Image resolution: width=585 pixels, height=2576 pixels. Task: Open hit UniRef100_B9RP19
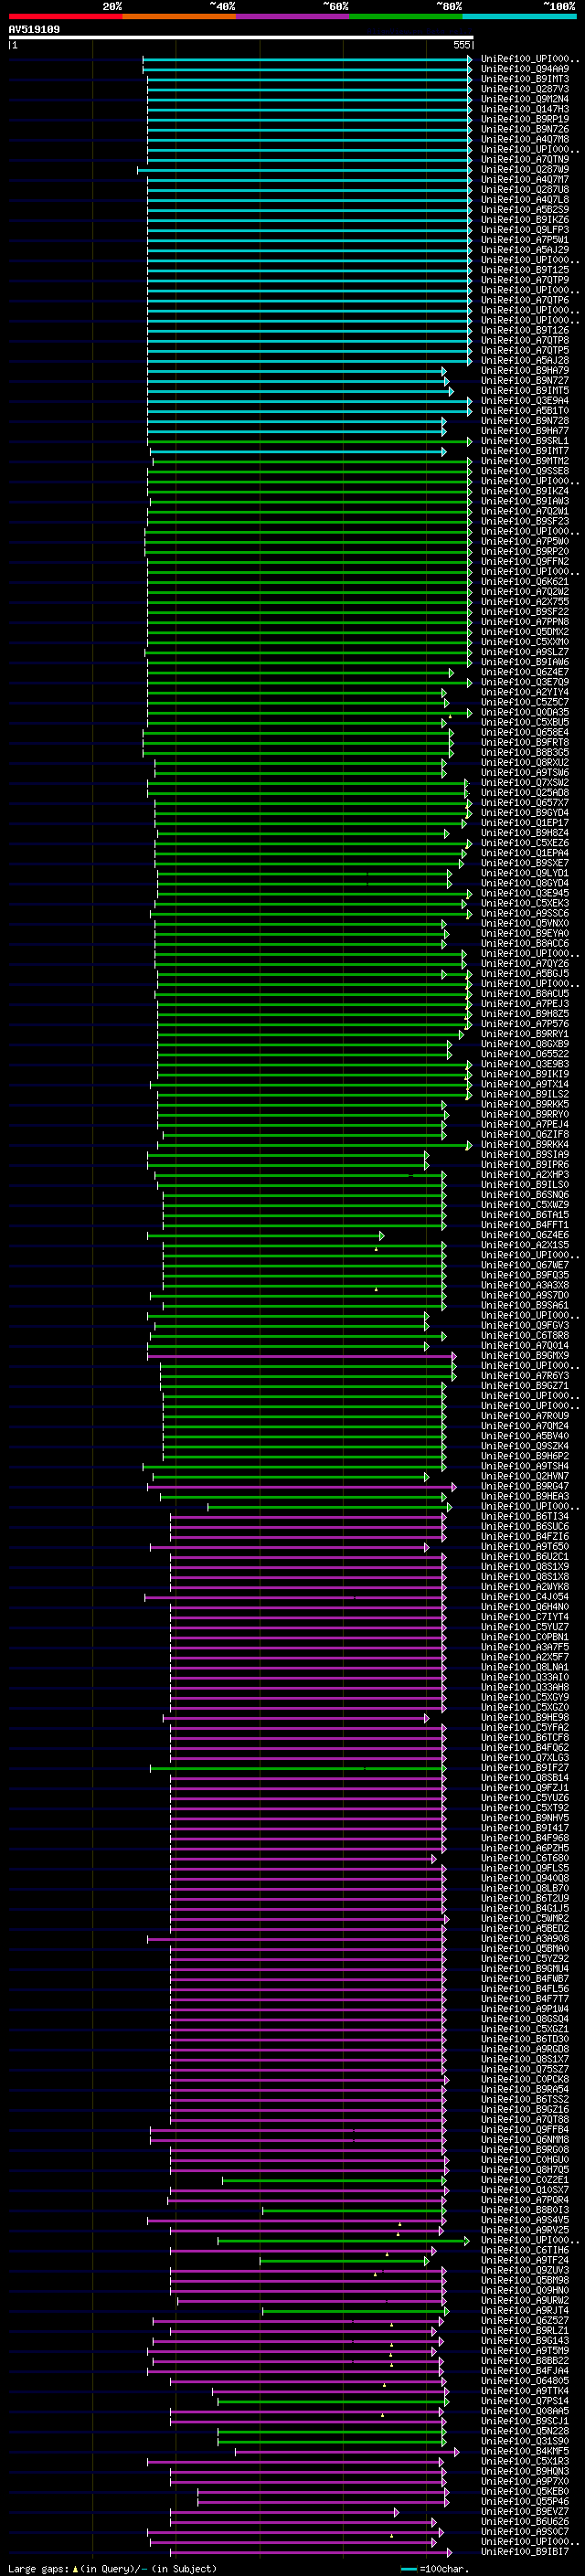[525, 119]
